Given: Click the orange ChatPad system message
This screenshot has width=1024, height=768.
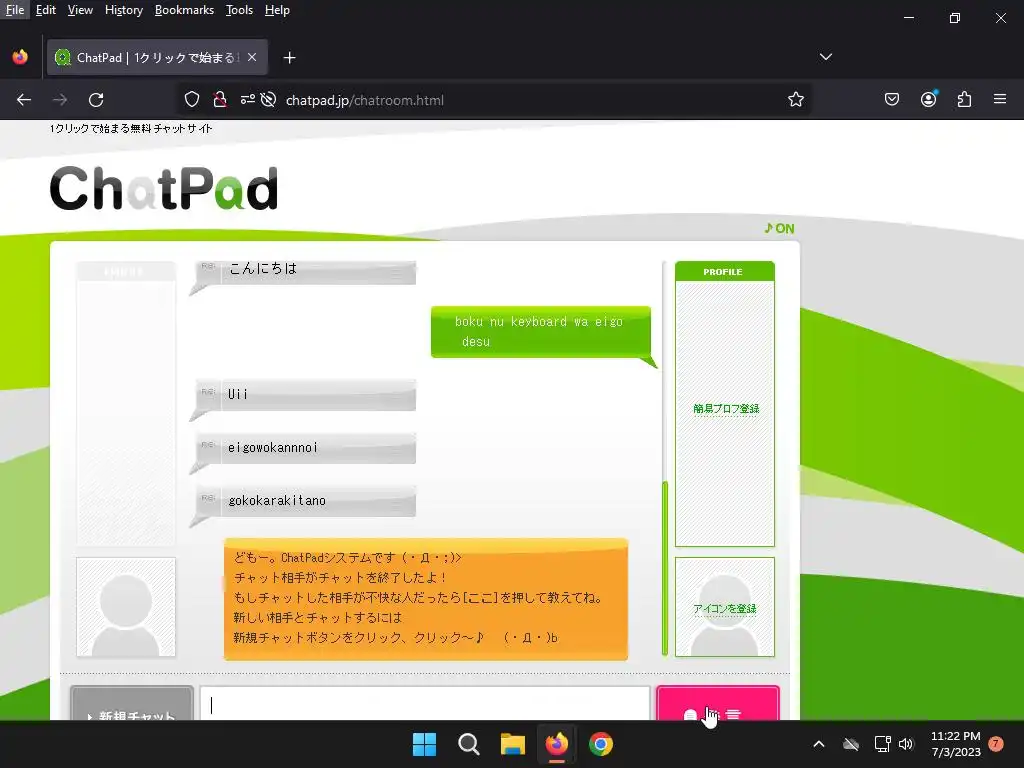Looking at the screenshot, I should [426, 599].
